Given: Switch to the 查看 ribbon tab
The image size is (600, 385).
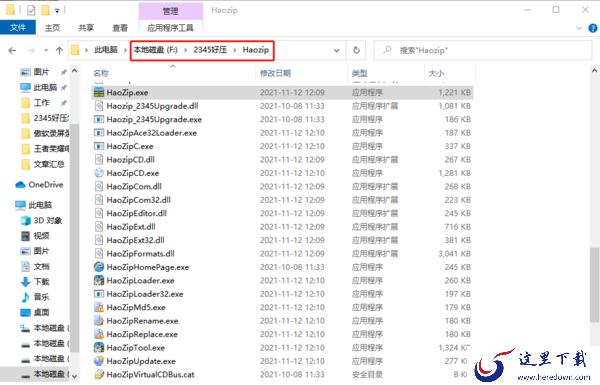Looking at the screenshot, I should pos(120,28).
